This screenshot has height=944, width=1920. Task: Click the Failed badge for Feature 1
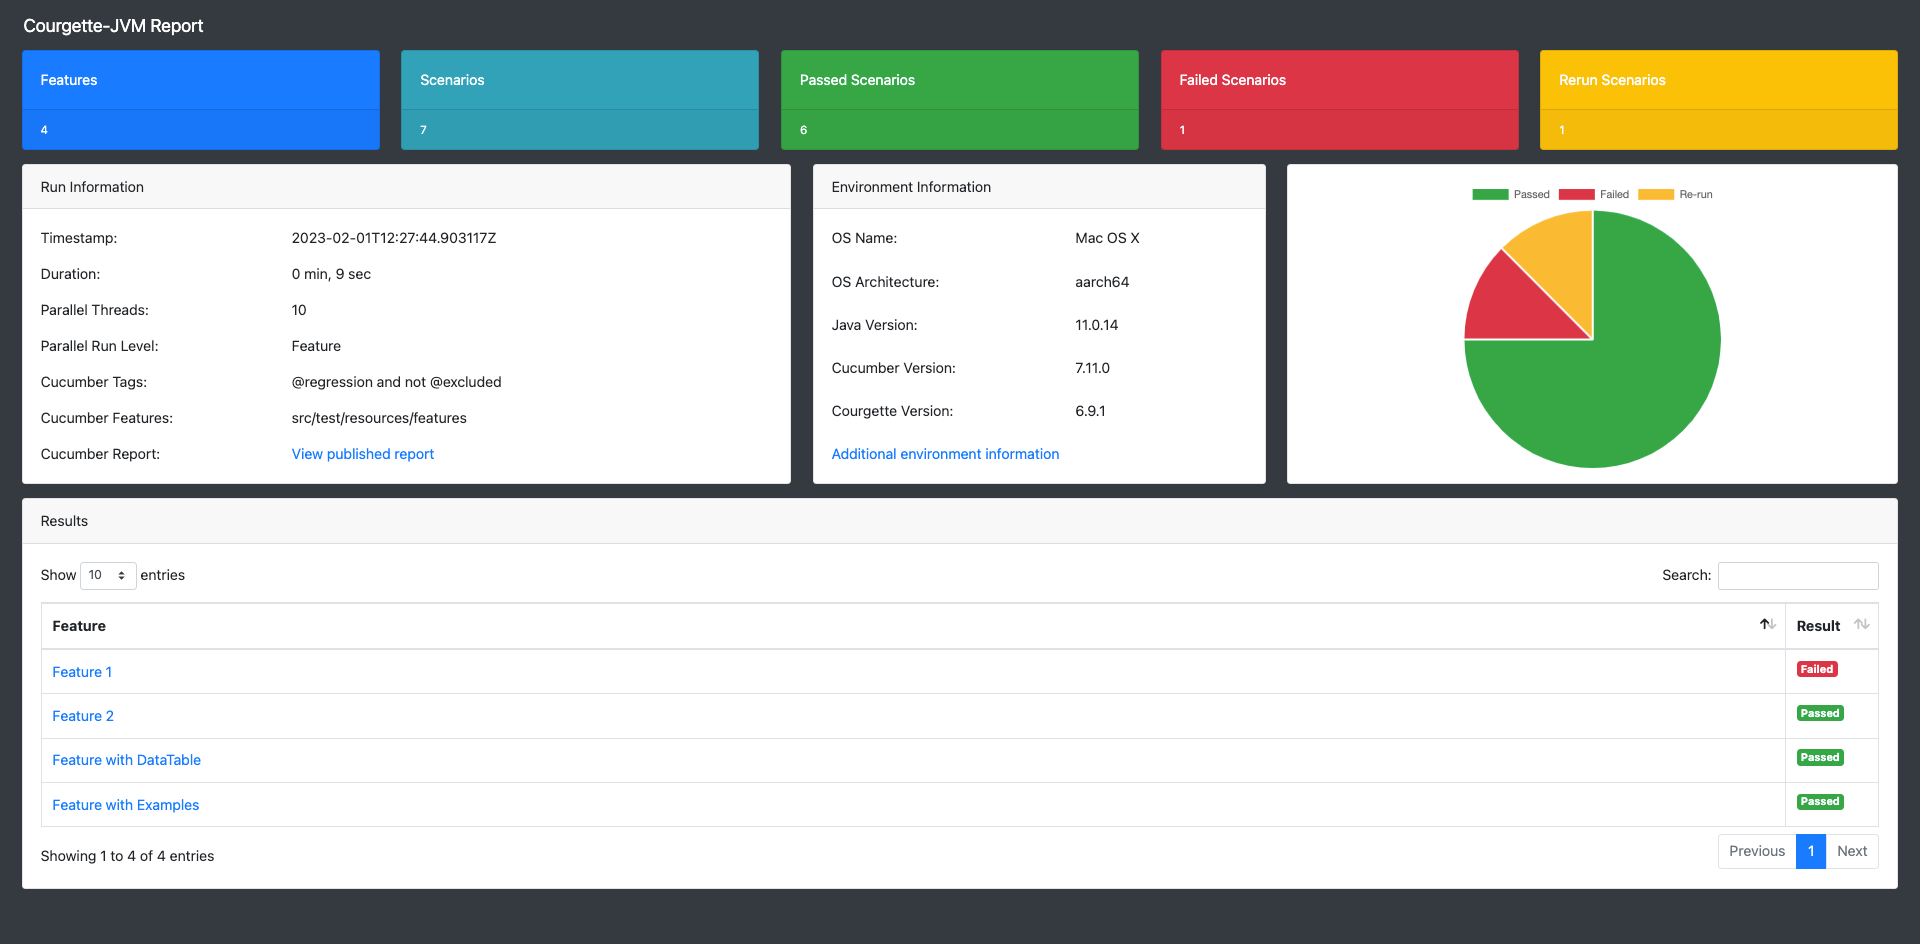[1817, 669]
